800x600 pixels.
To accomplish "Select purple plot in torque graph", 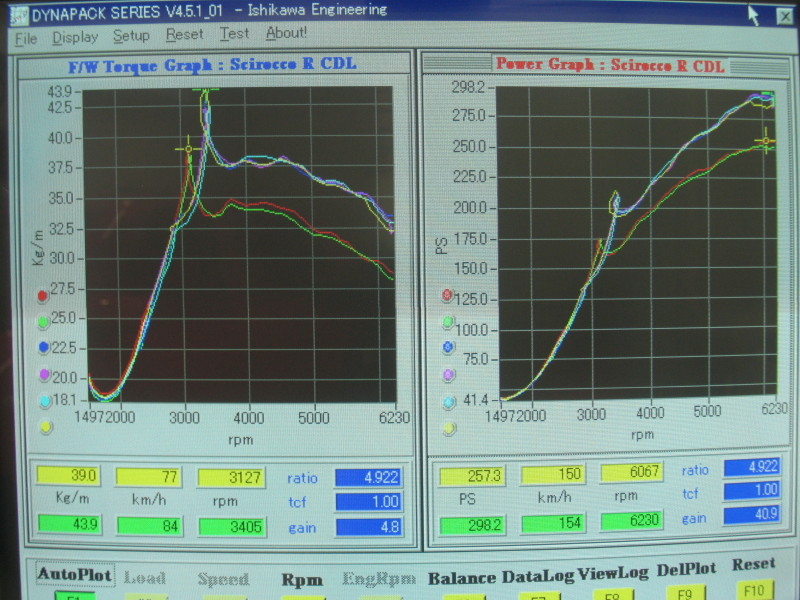I will [44, 375].
